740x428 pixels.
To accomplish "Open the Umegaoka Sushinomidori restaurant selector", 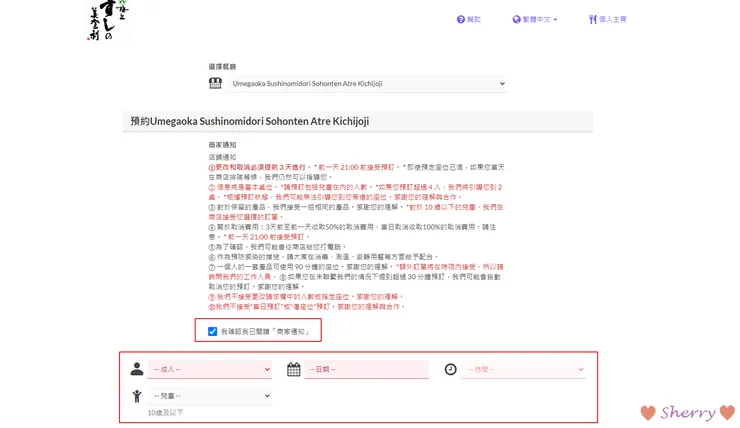I will [x=366, y=84].
